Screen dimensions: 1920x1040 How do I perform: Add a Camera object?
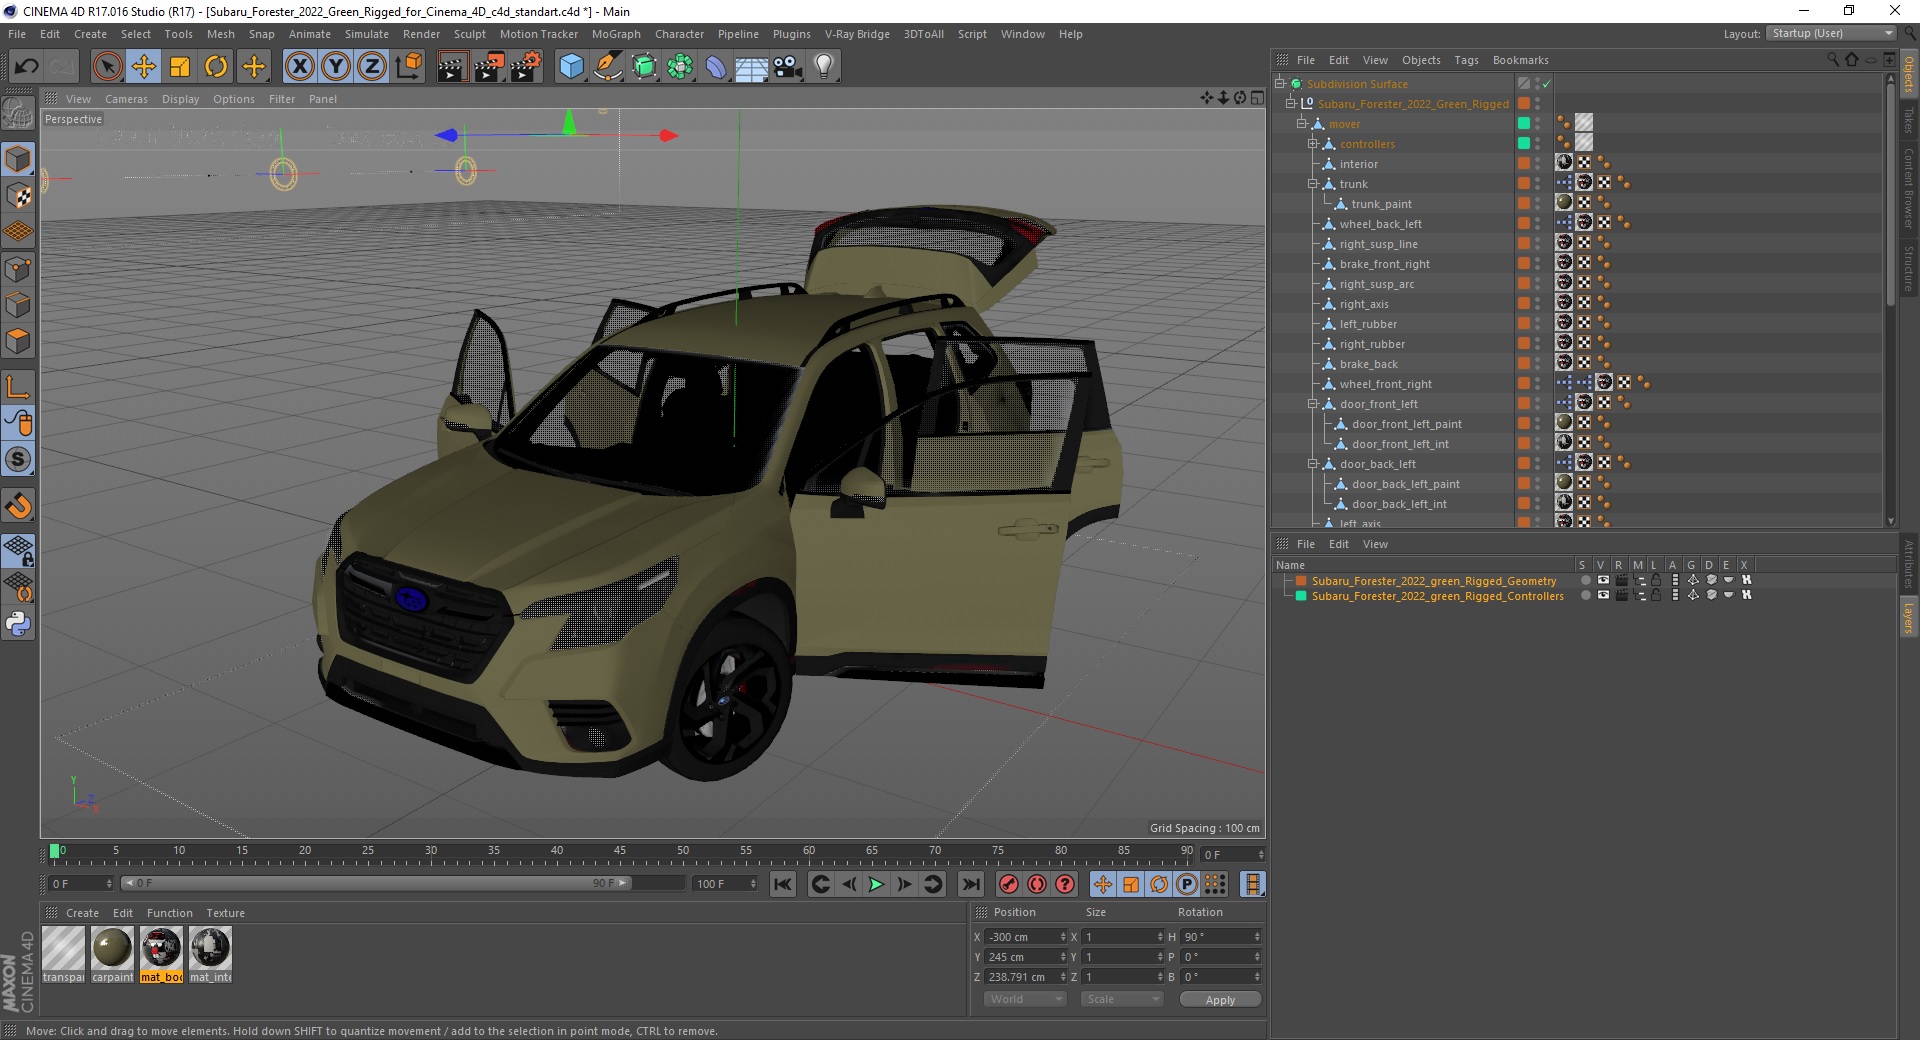click(788, 67)
